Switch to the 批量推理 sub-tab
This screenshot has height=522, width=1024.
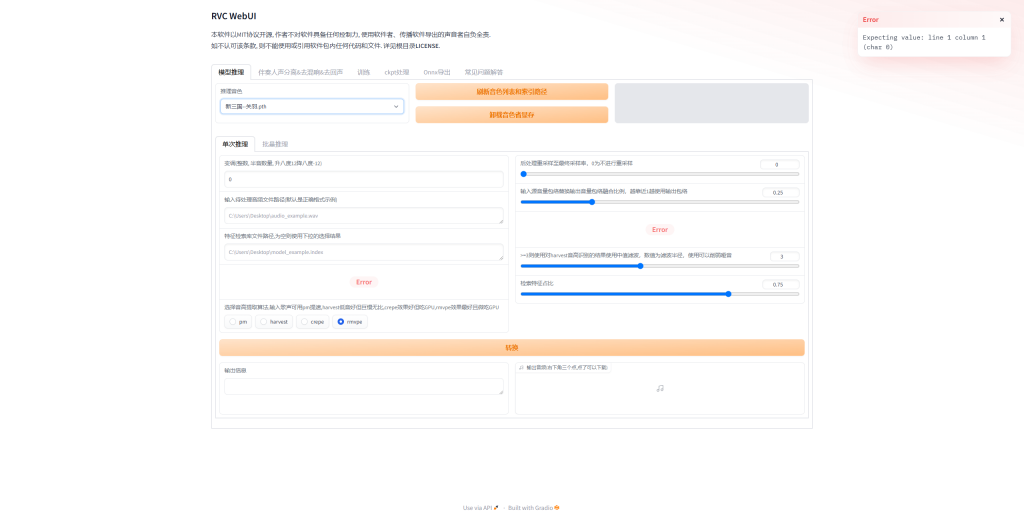click(x=275, y=144)
